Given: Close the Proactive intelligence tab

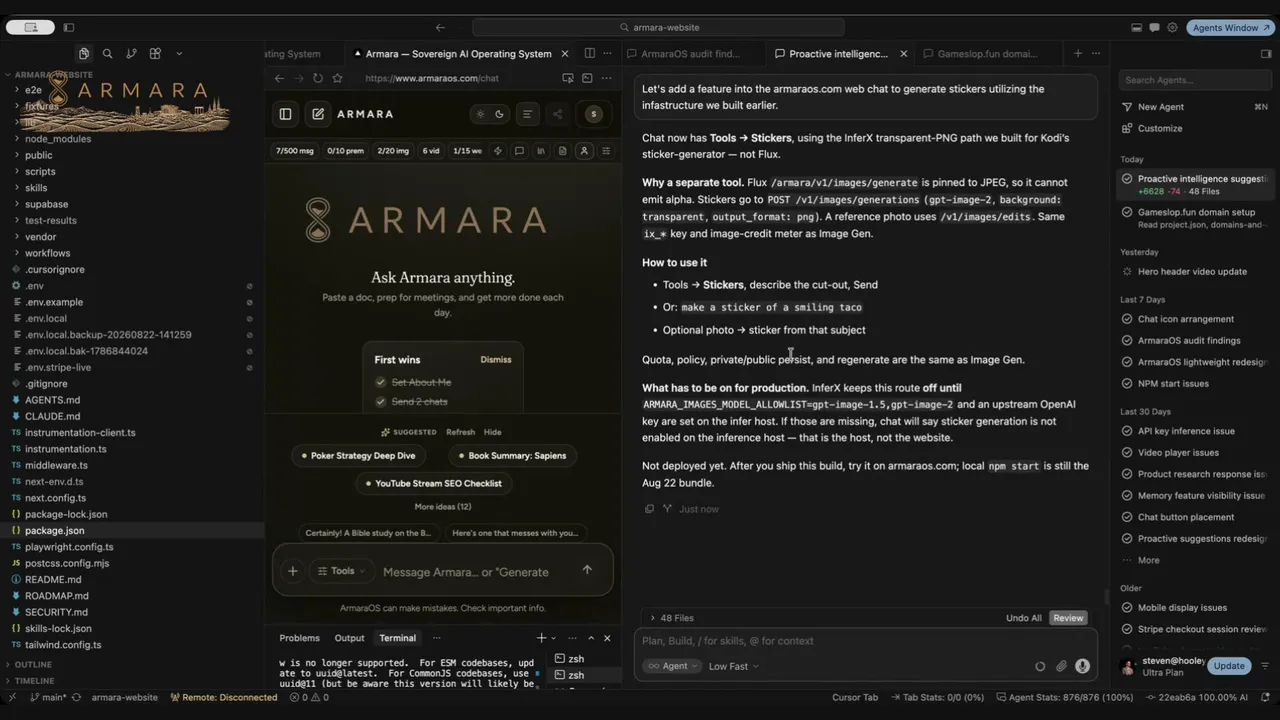Looking at the screenshot, I should tap(904, 54).
